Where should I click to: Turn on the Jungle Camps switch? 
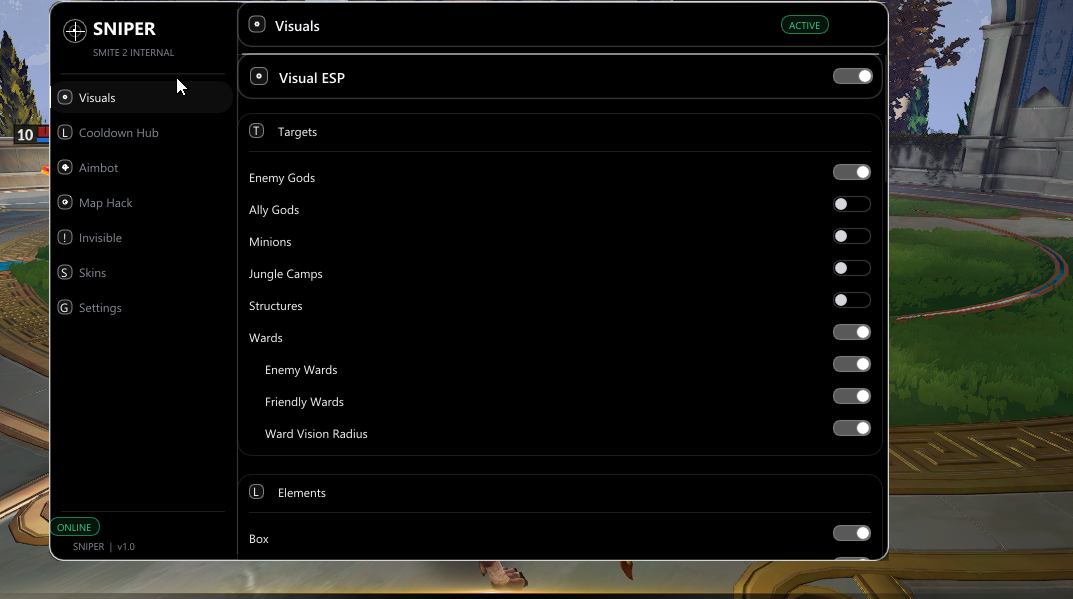click(852, 268)
